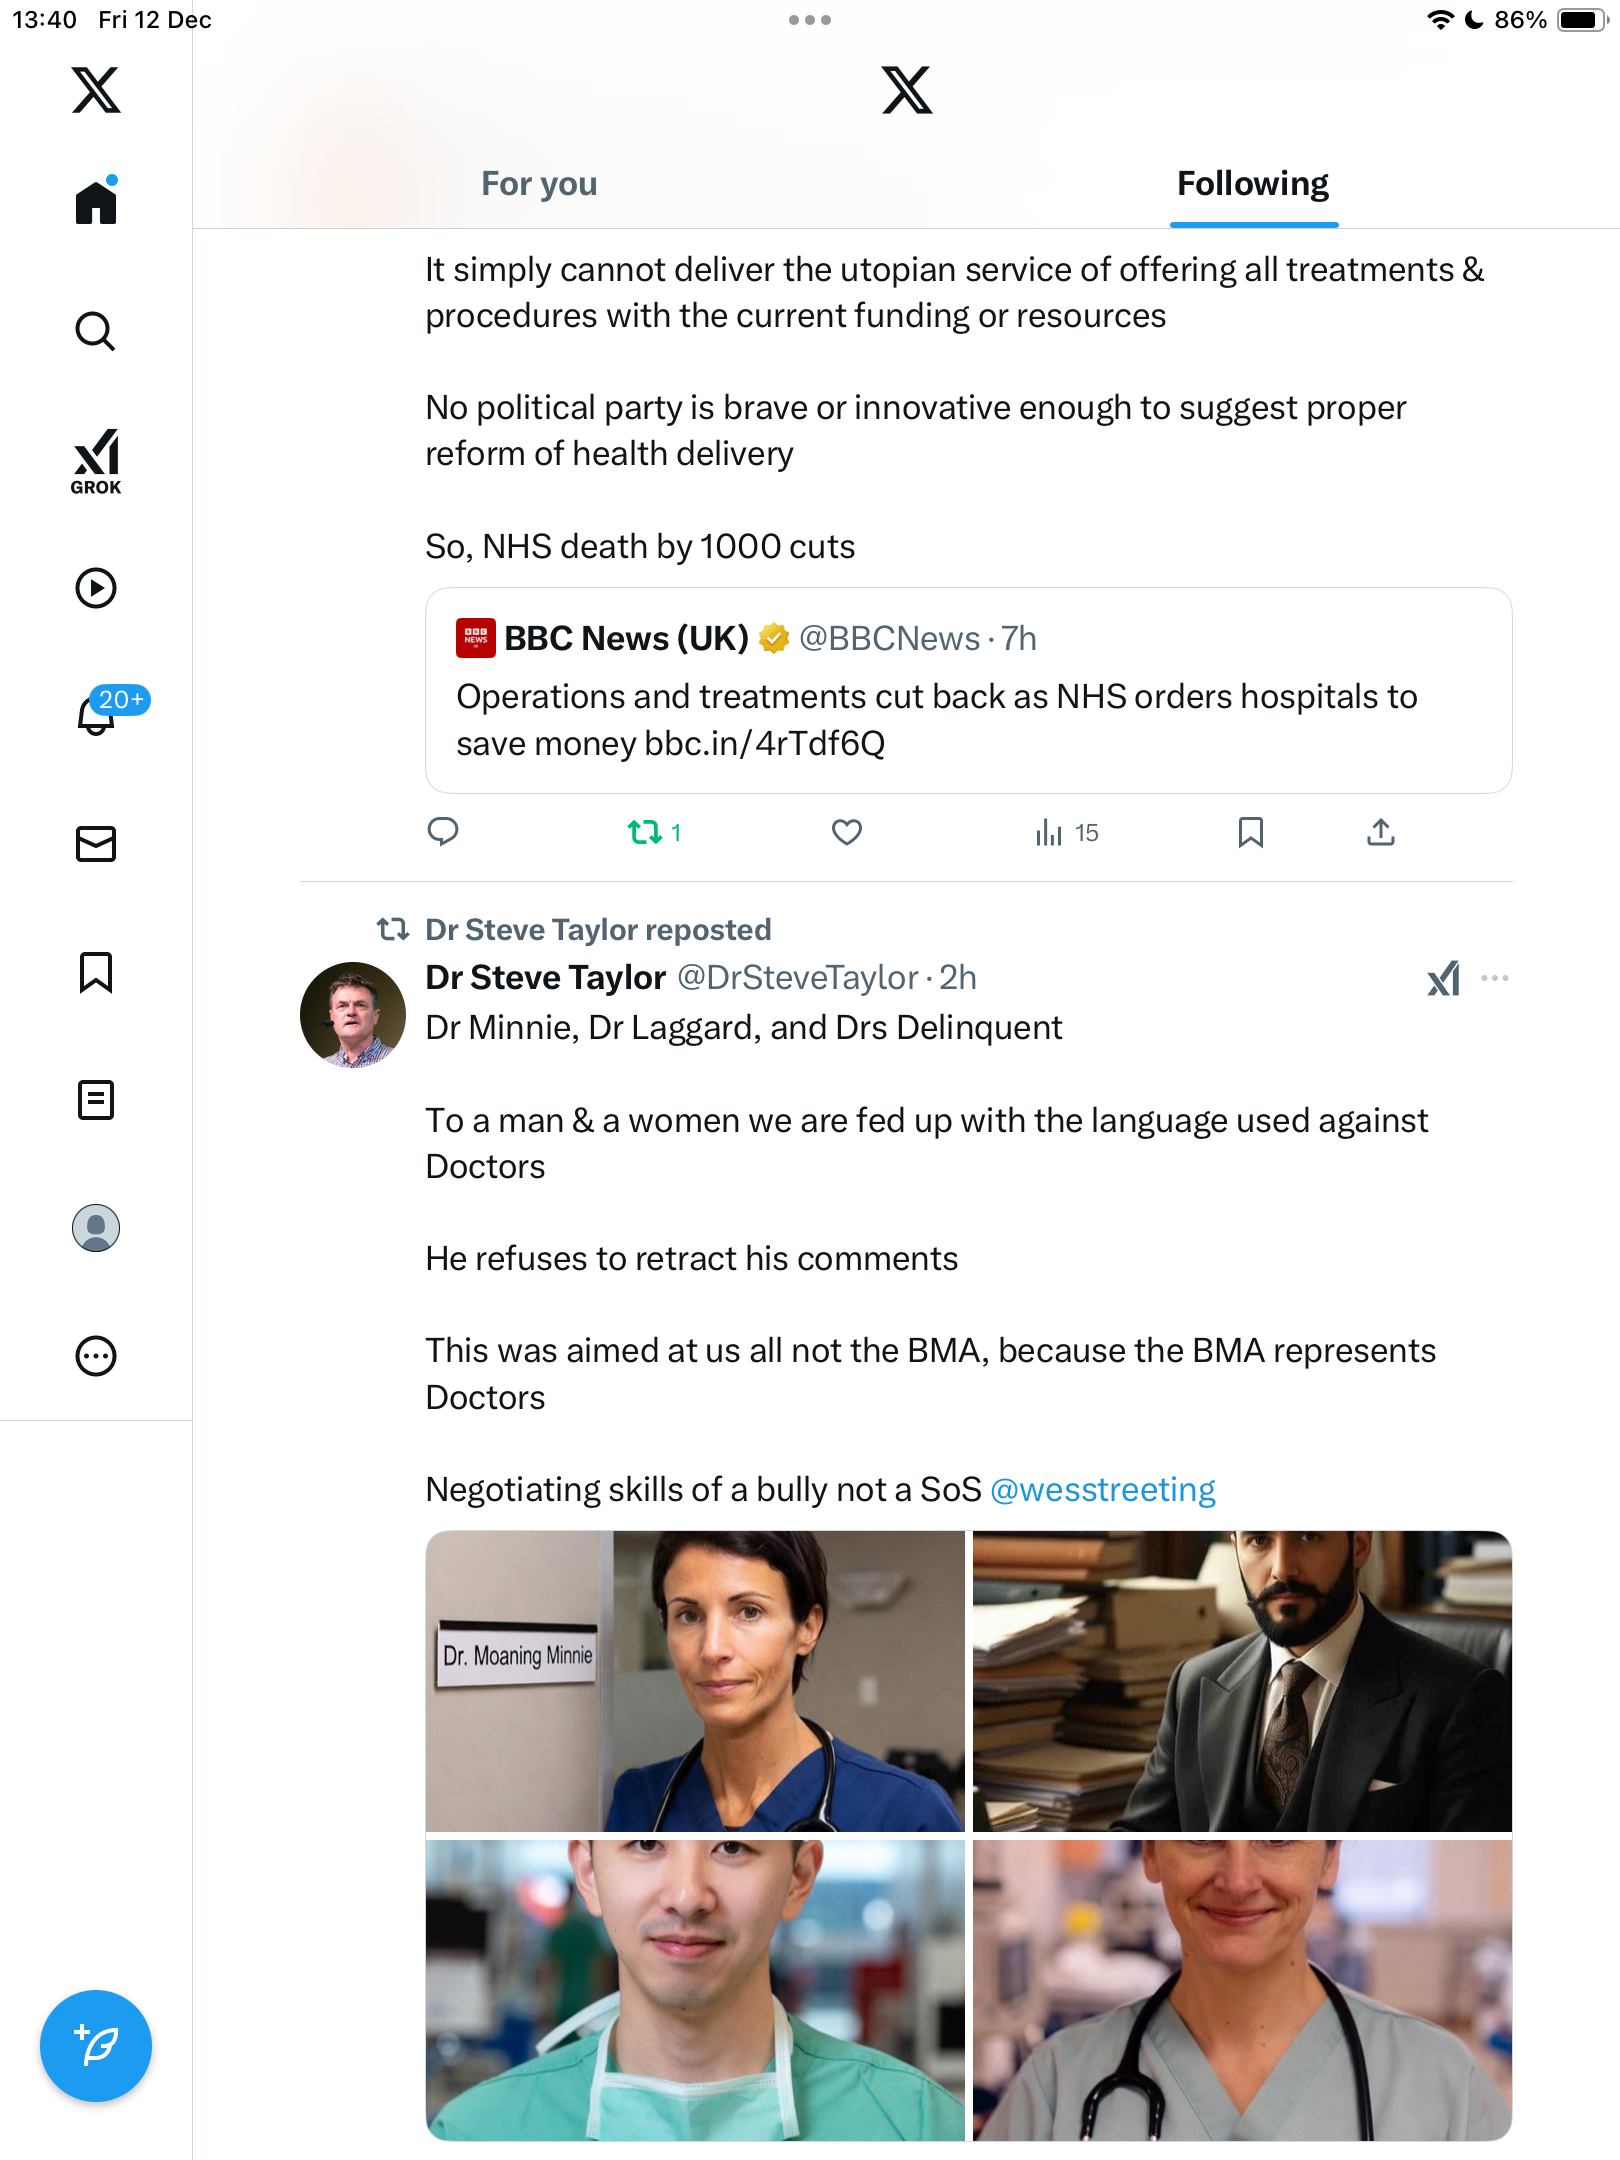The width and height of the screenshot is (1620, 2160).
Task: Bookmark the NHS cuts post
Action: tap(1250, 832)
